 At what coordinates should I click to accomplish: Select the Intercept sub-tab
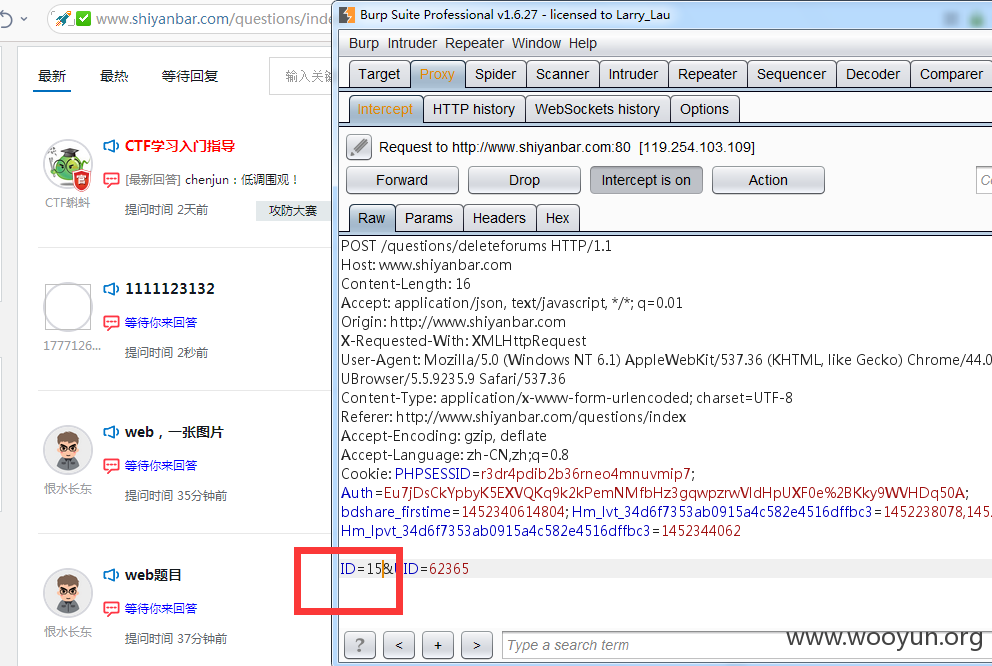tap(385, 109)
